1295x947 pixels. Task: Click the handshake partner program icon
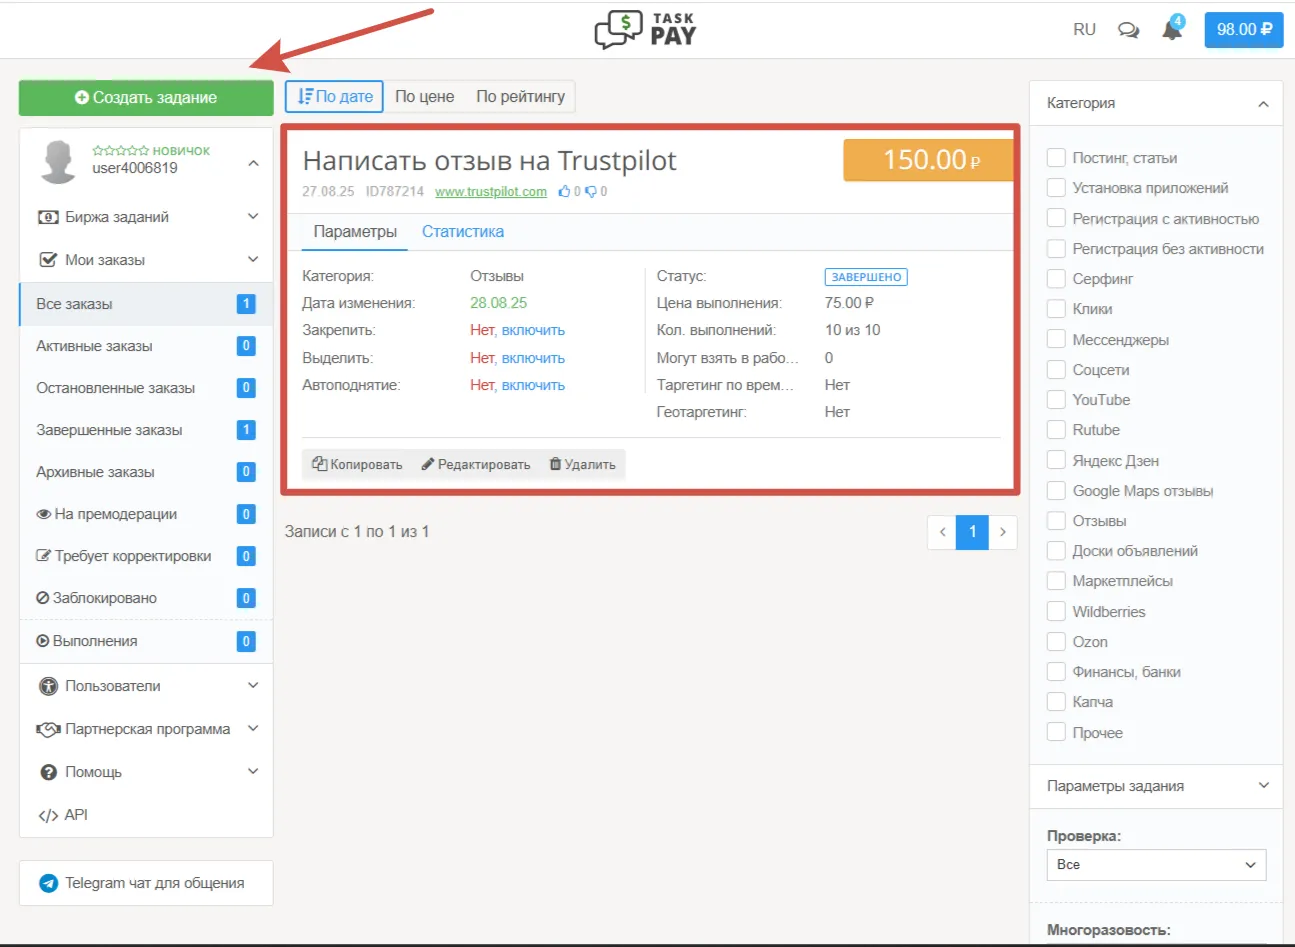[48, 729]
